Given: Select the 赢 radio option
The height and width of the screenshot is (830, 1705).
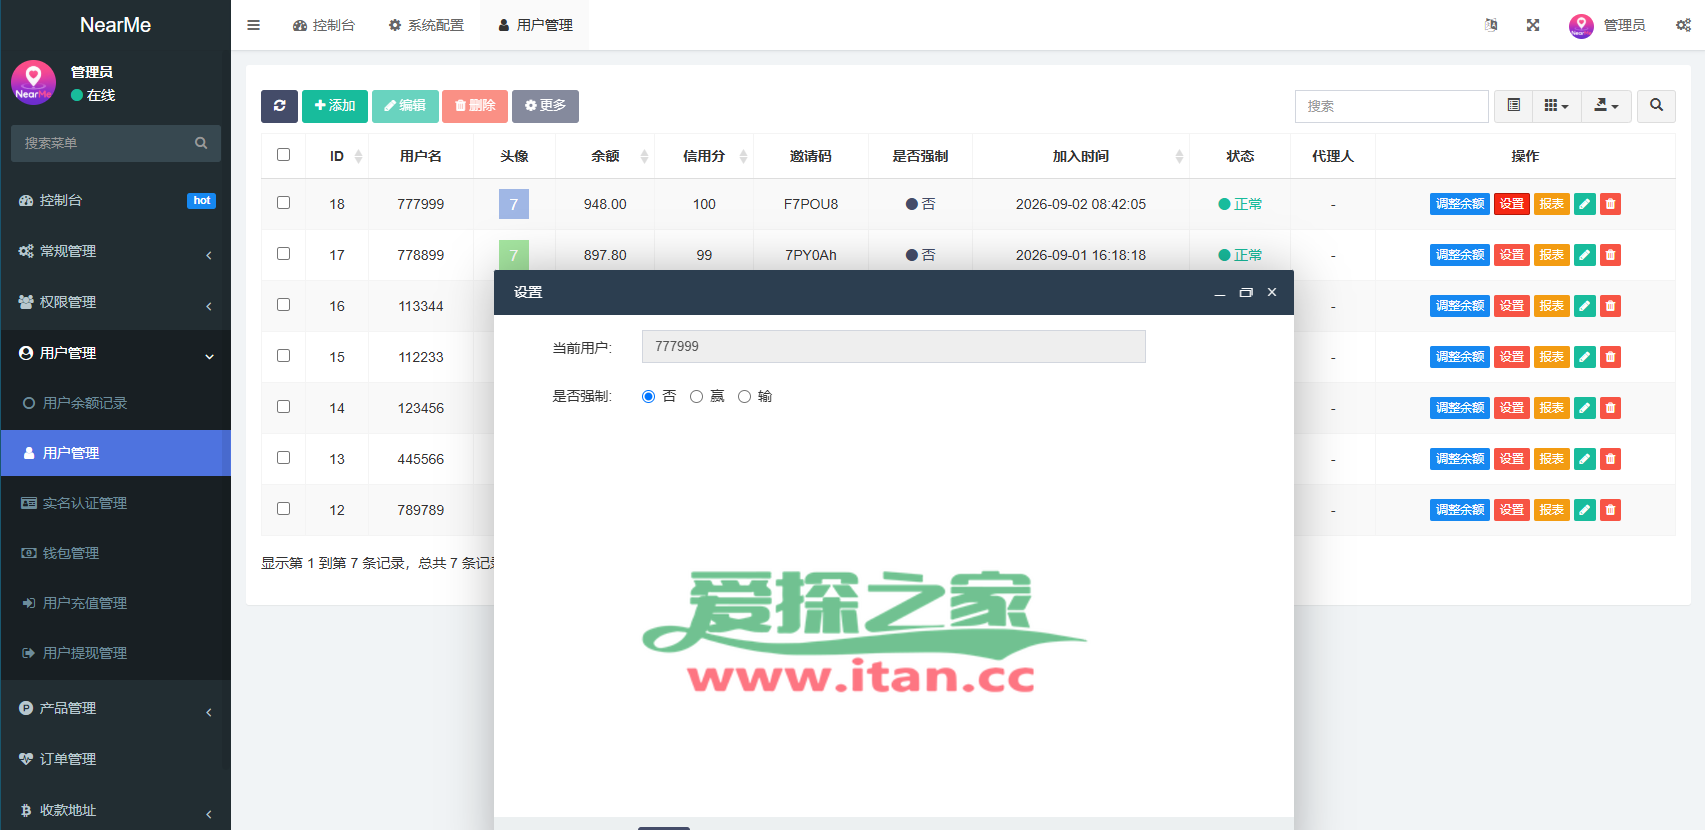Looking at the screenshot, I should (x=696, y=397).
